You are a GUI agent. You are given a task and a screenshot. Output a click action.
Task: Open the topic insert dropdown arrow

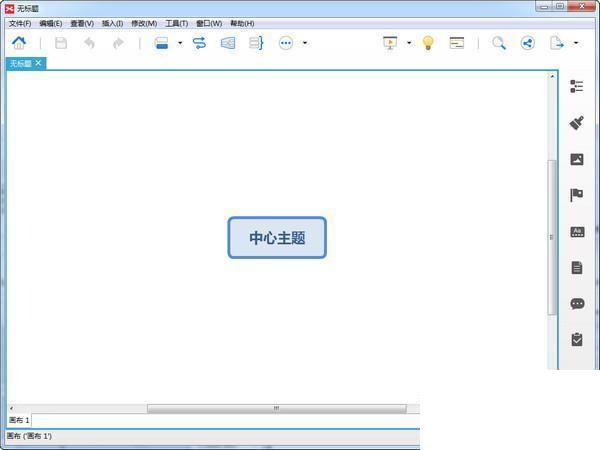[180, 43]
